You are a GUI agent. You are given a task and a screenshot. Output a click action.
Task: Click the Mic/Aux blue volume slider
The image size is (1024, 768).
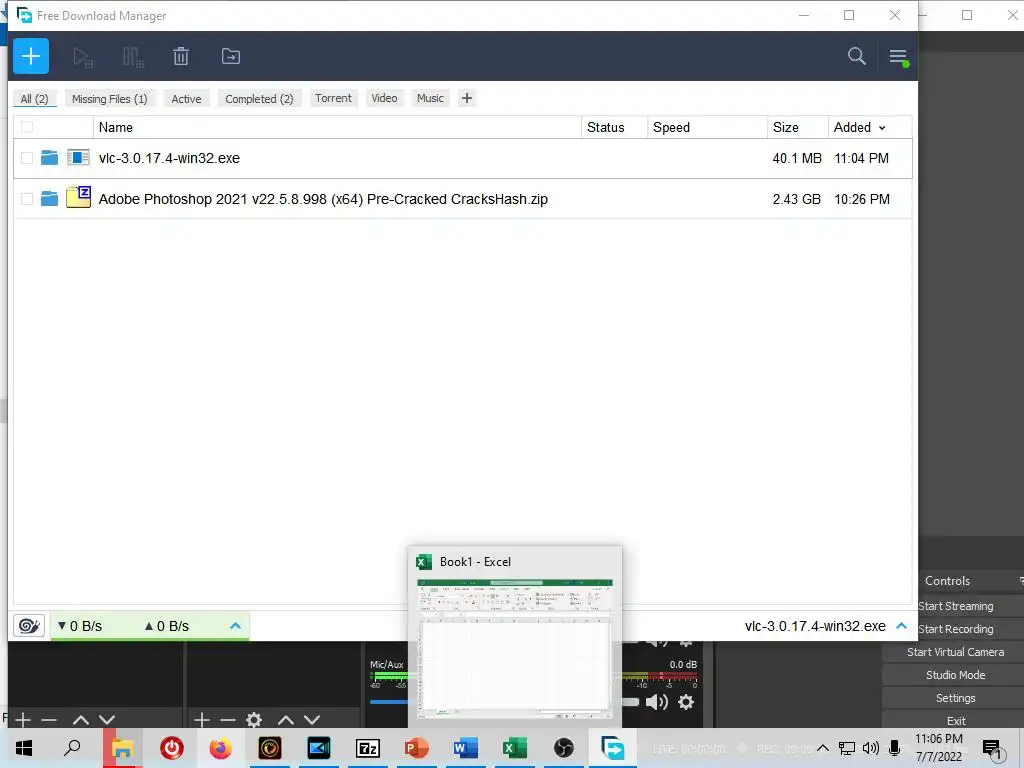(x=388, y=702)
